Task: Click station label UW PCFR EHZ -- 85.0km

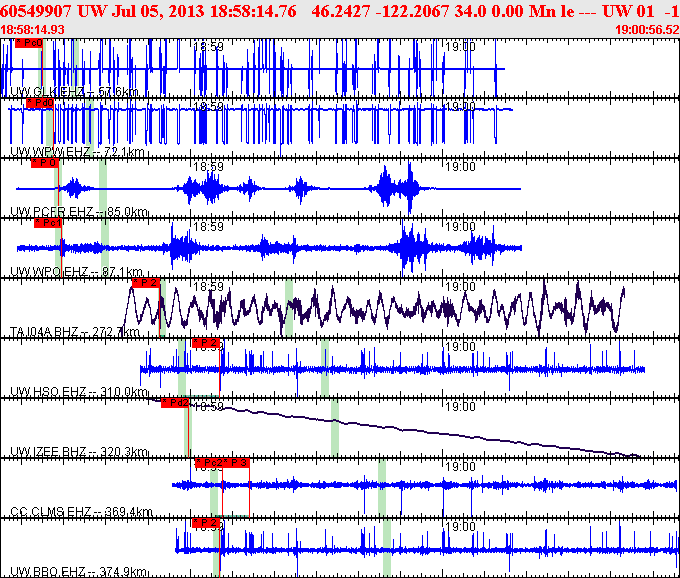Action: [x=79, y=212]
